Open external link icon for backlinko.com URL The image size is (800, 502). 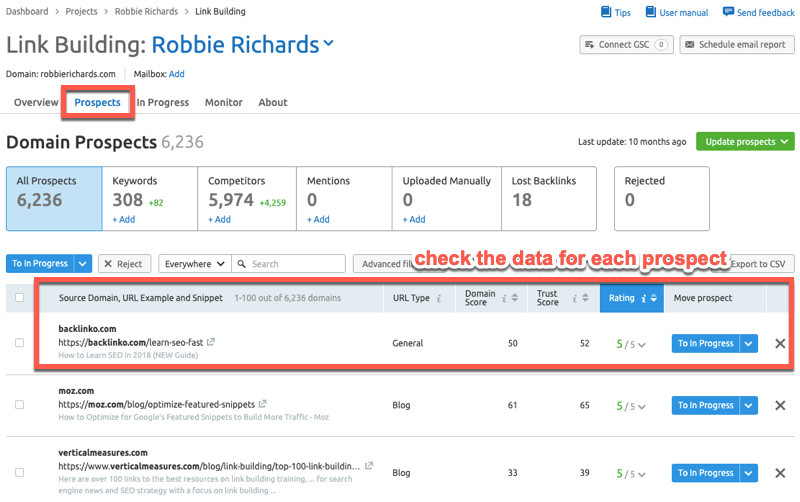pos(211,342)
